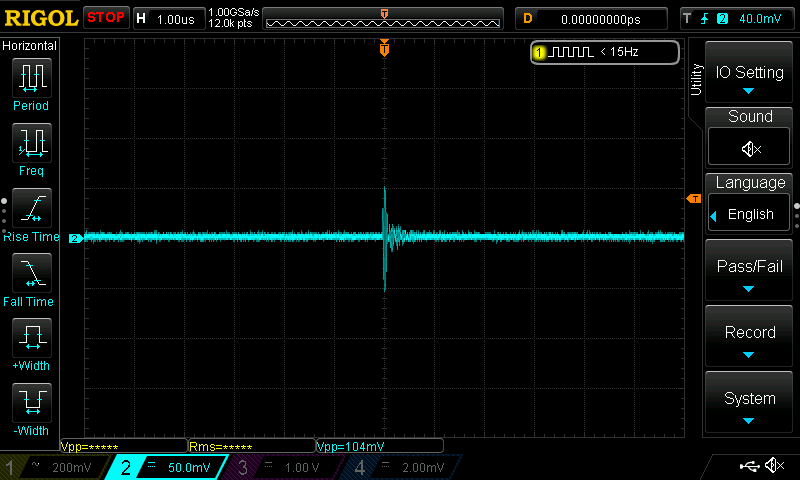
Task: Open the Sound menu label
Action: point(750,117)
